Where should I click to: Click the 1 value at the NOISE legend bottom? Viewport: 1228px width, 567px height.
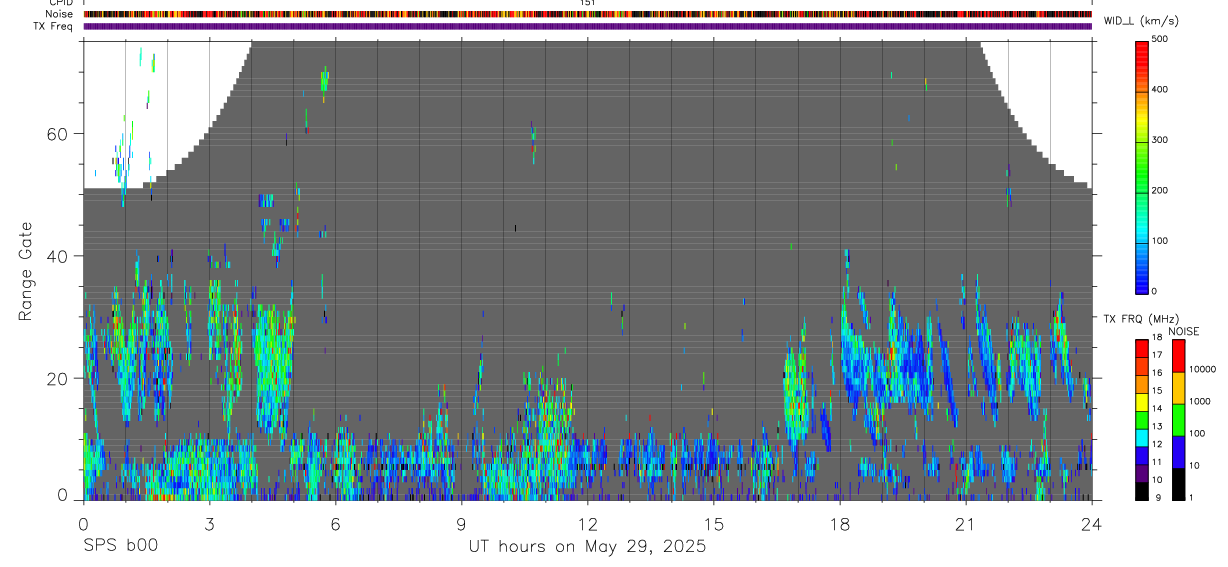coord(1191,498)
